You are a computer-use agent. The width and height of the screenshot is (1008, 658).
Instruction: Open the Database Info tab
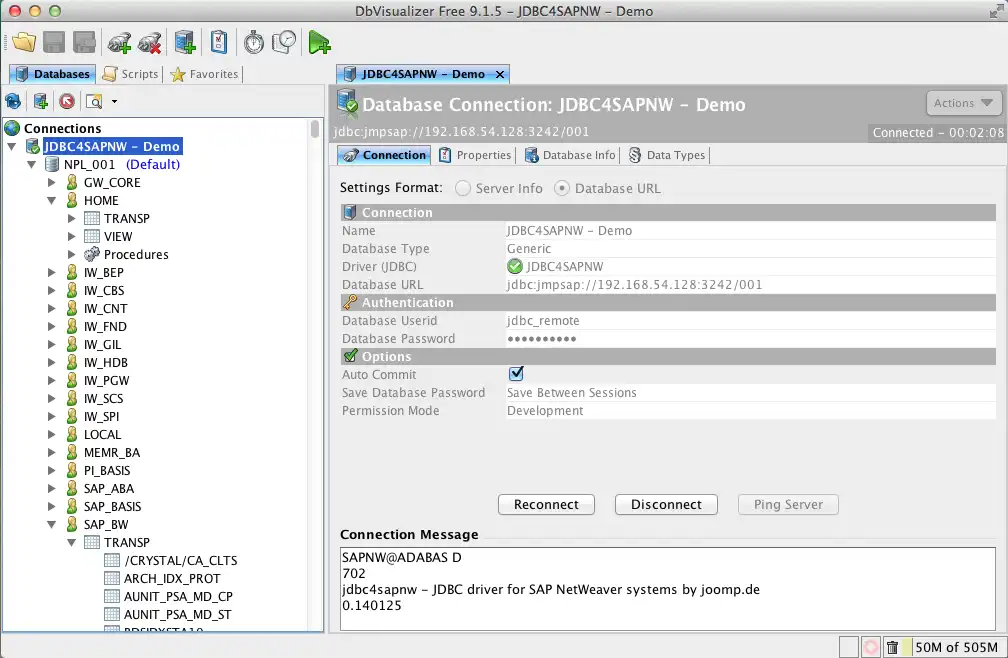[x=570, y=155]
